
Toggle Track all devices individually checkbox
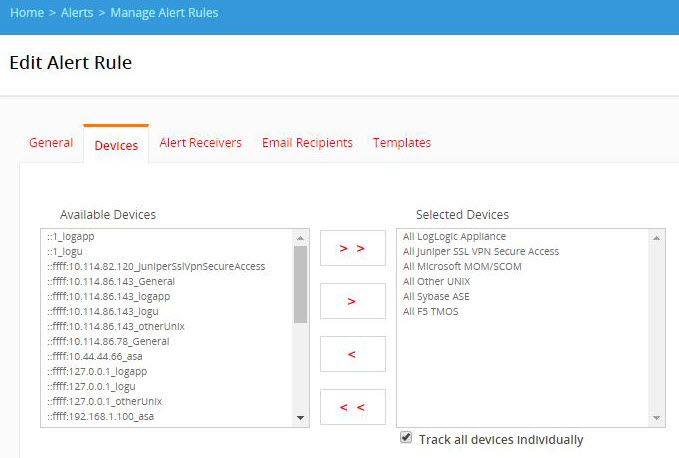click(405, 438)
